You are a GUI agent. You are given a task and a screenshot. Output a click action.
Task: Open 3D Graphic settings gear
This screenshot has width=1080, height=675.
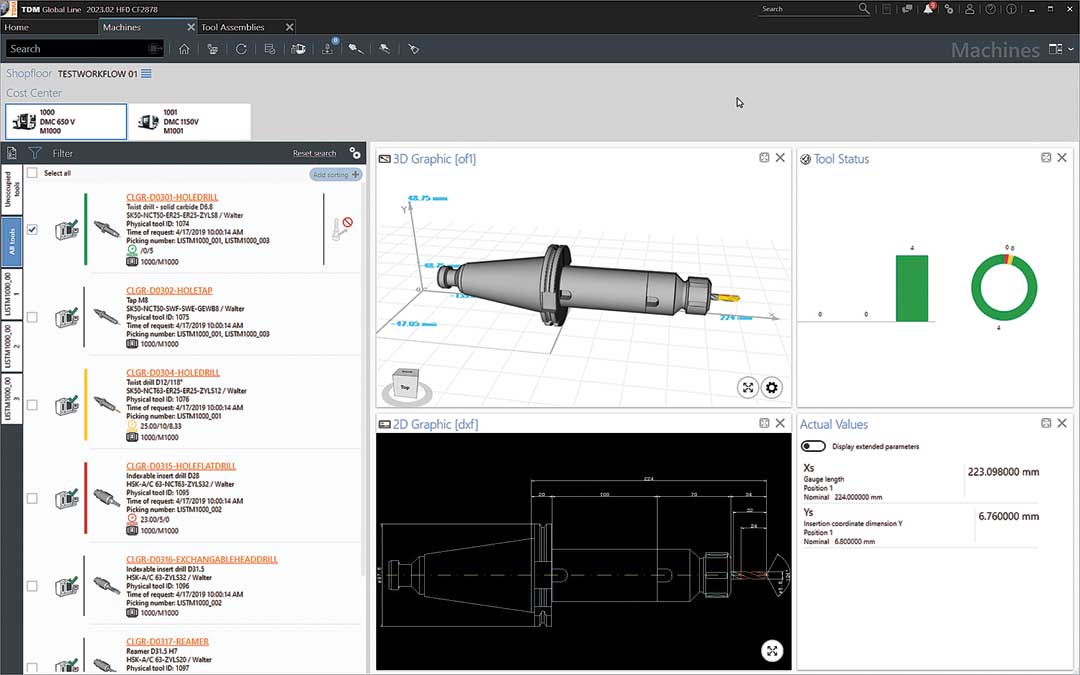(x=772, y=387)
